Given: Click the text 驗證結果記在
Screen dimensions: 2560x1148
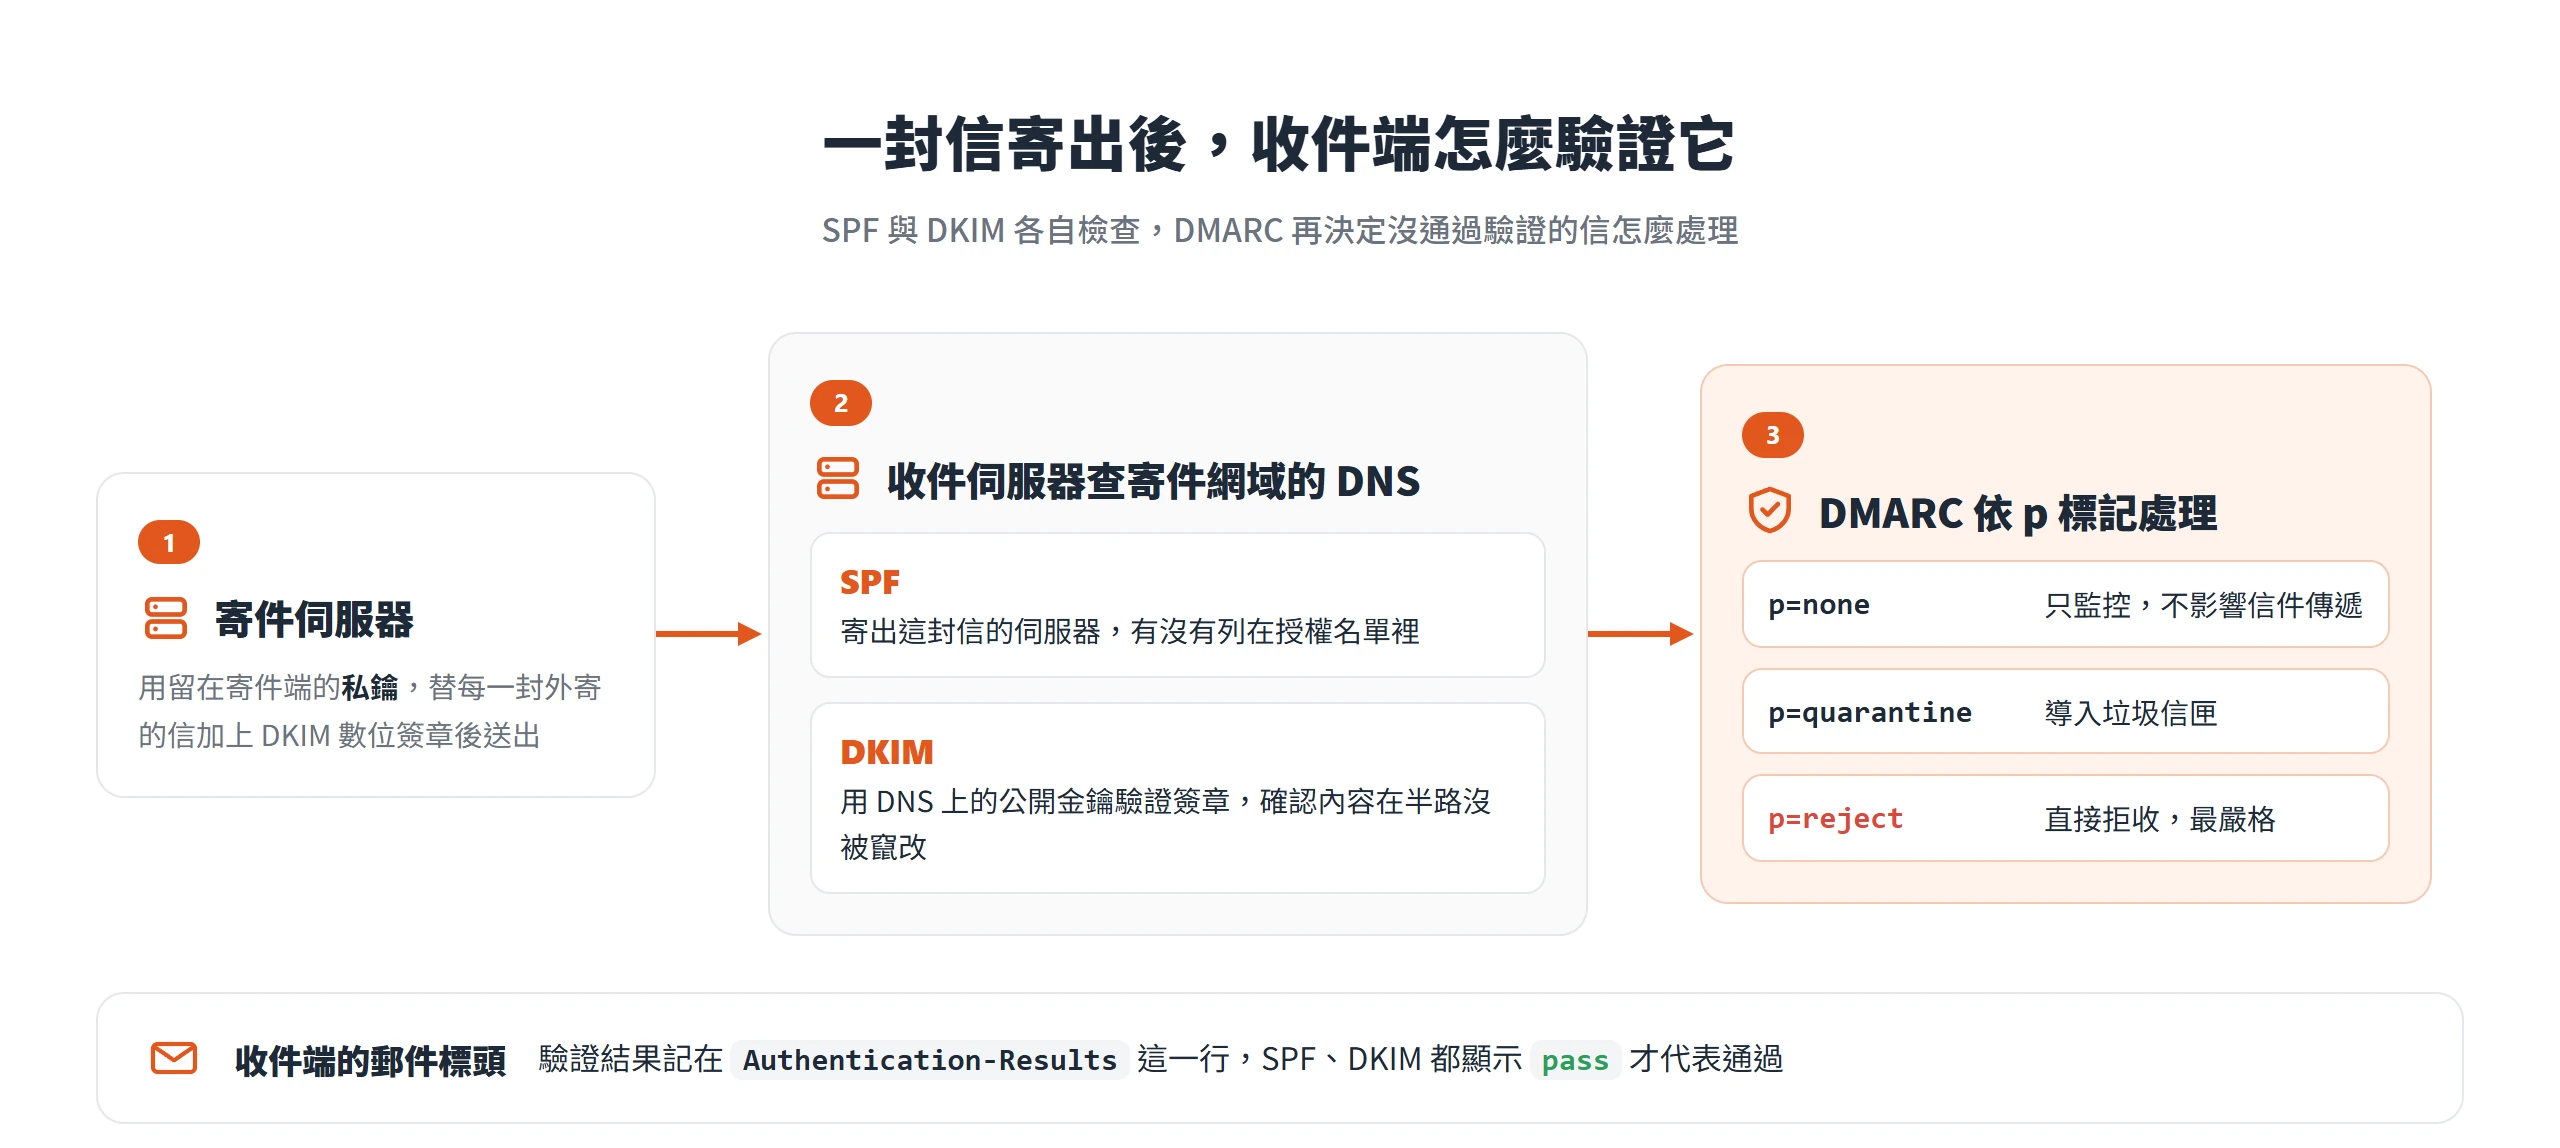Looking at the screenshot, I should coord(631,1058).
